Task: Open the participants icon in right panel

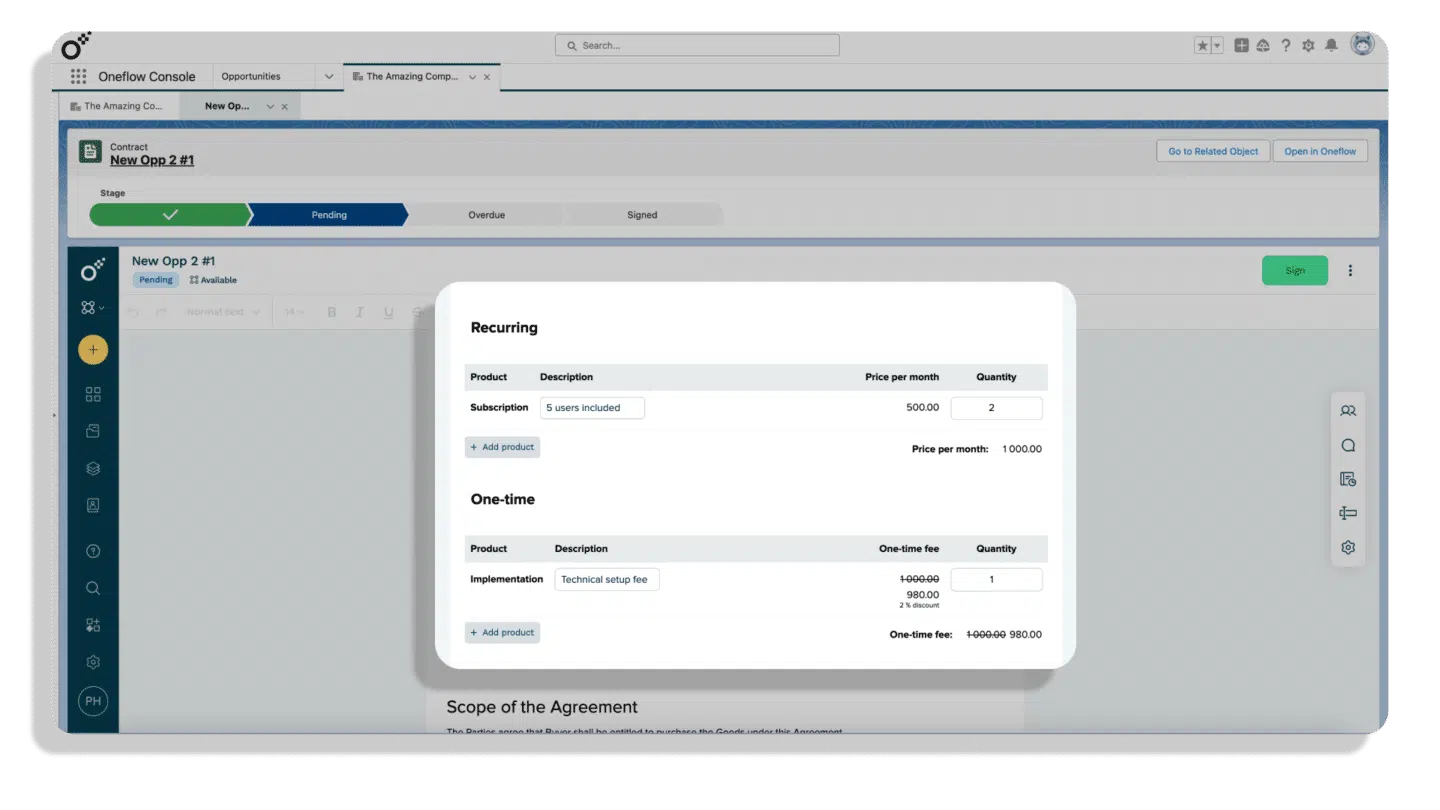Action: point(1348,411)
